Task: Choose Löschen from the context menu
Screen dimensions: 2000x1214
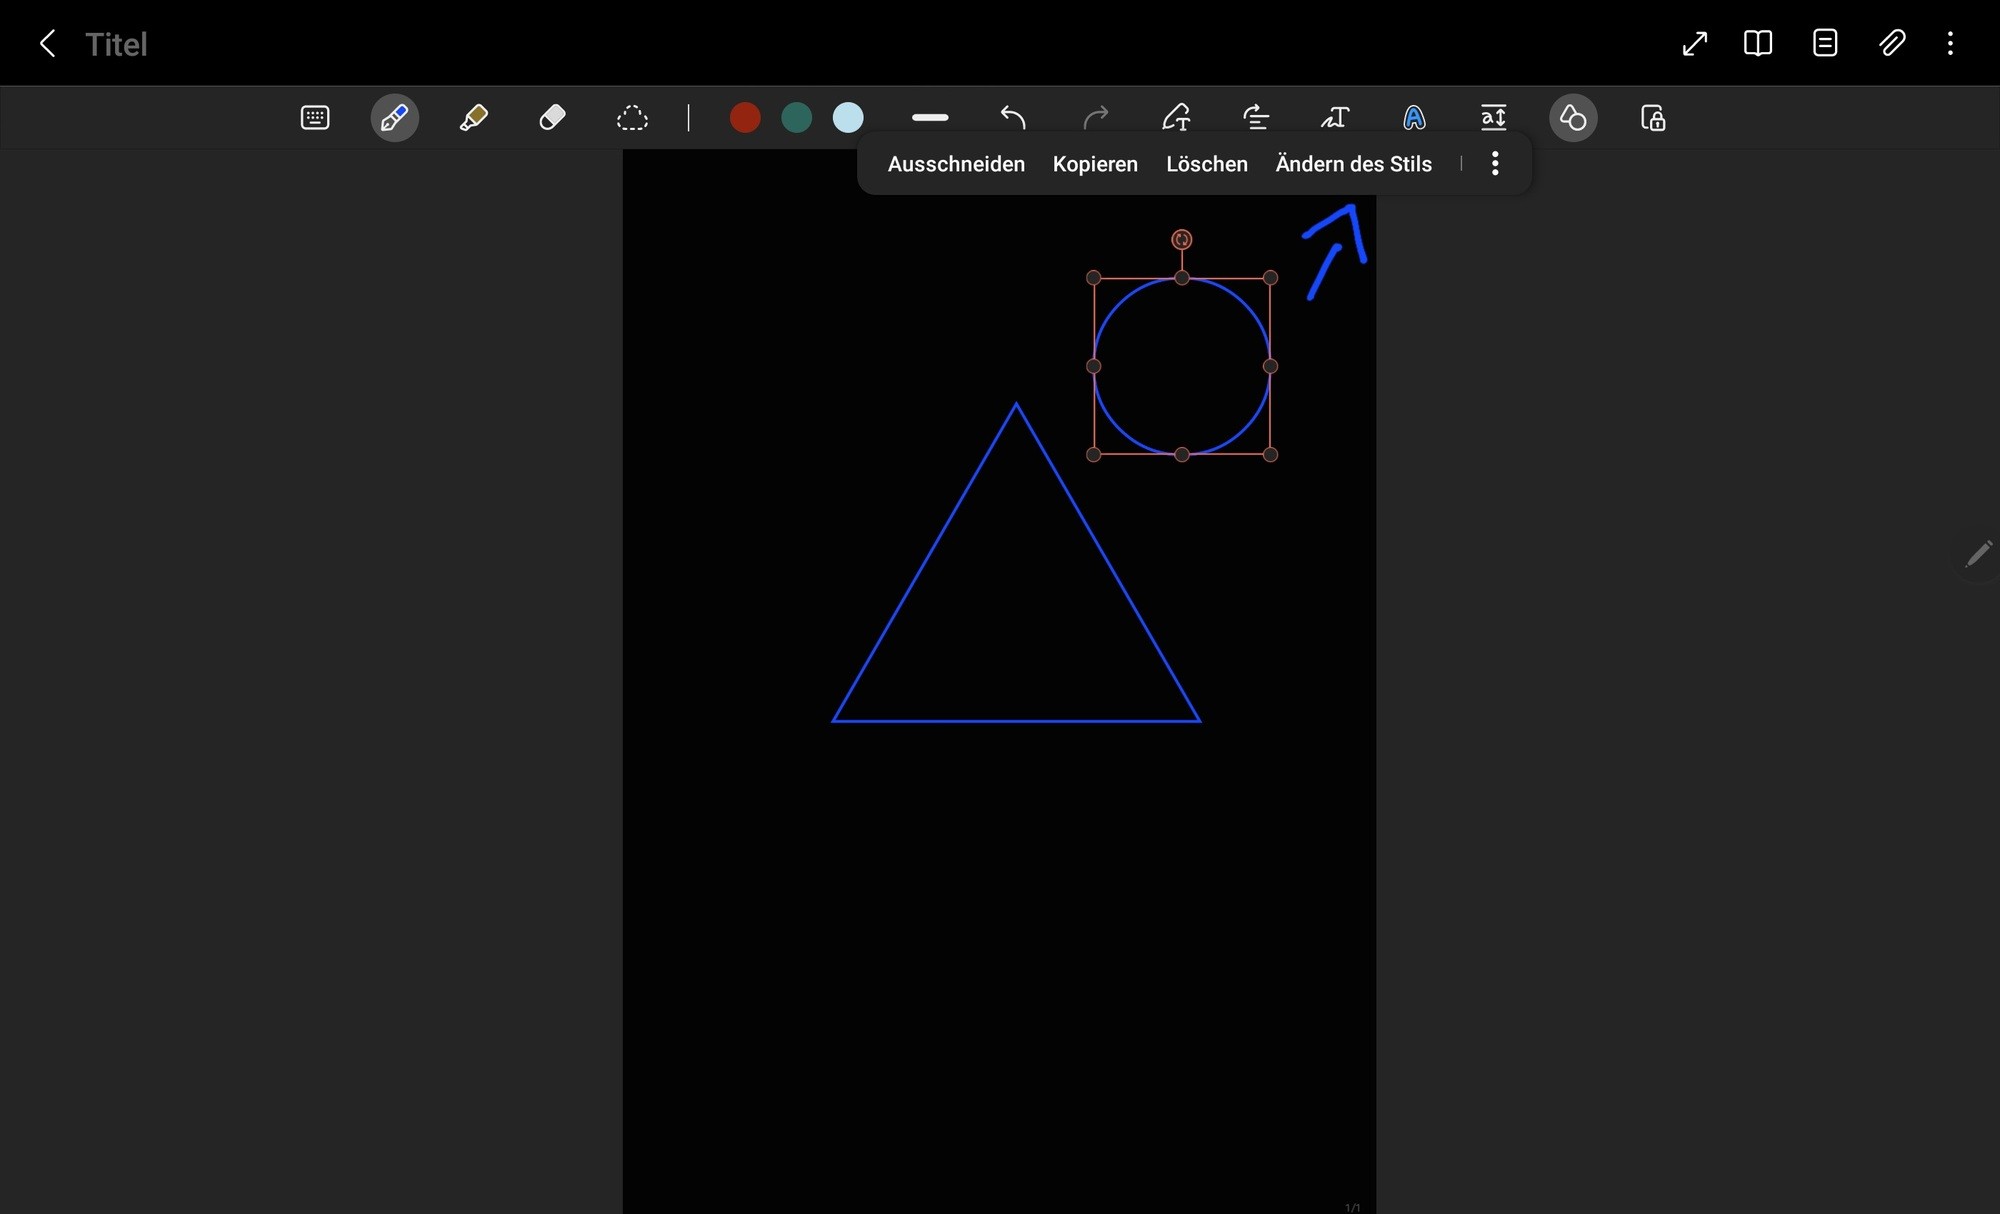Action: tap(1207, 164)
